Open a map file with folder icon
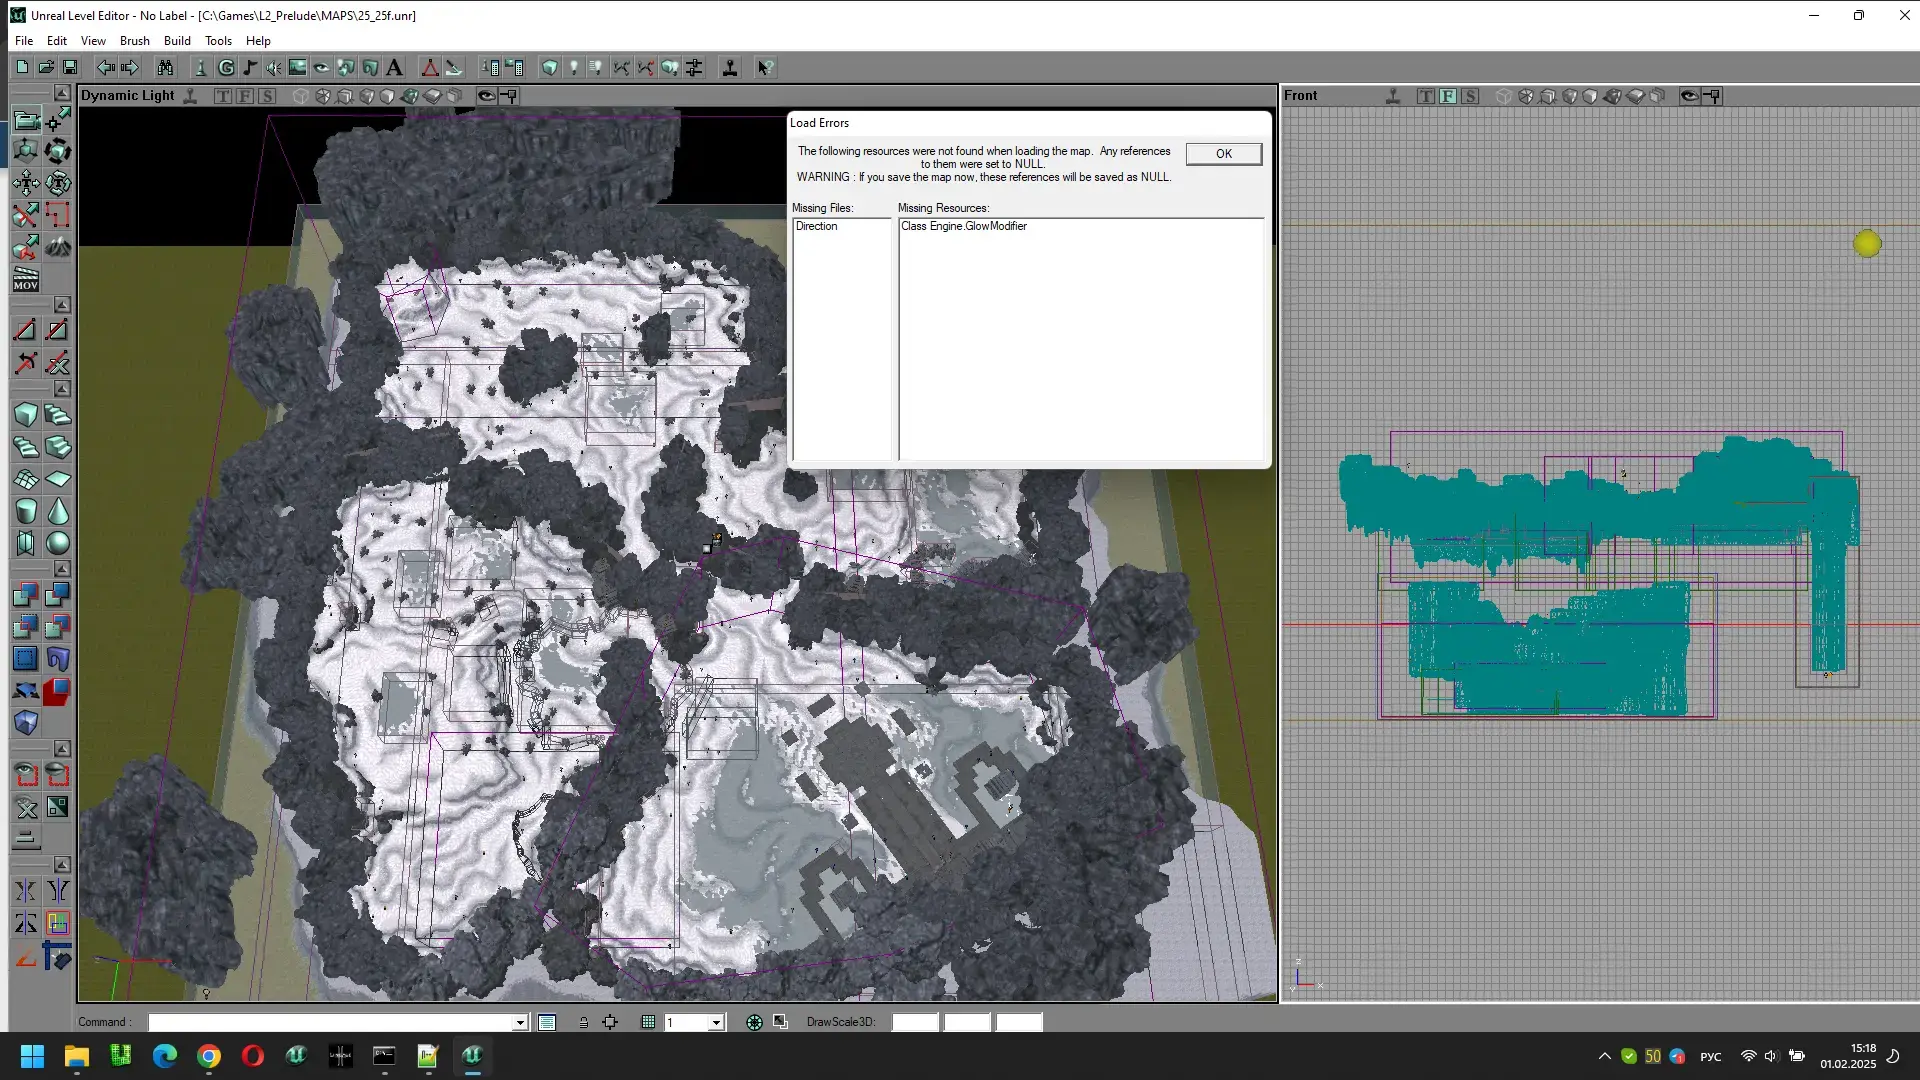Viewport: 1920px width, 1080px height. (46, 68)
